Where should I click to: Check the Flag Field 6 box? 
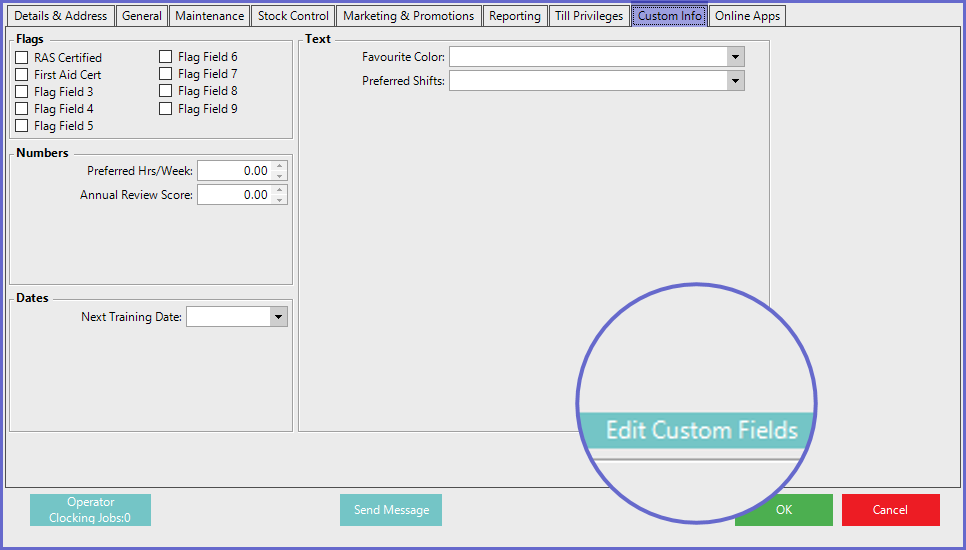pyautogui.click(x=166, y=58)
